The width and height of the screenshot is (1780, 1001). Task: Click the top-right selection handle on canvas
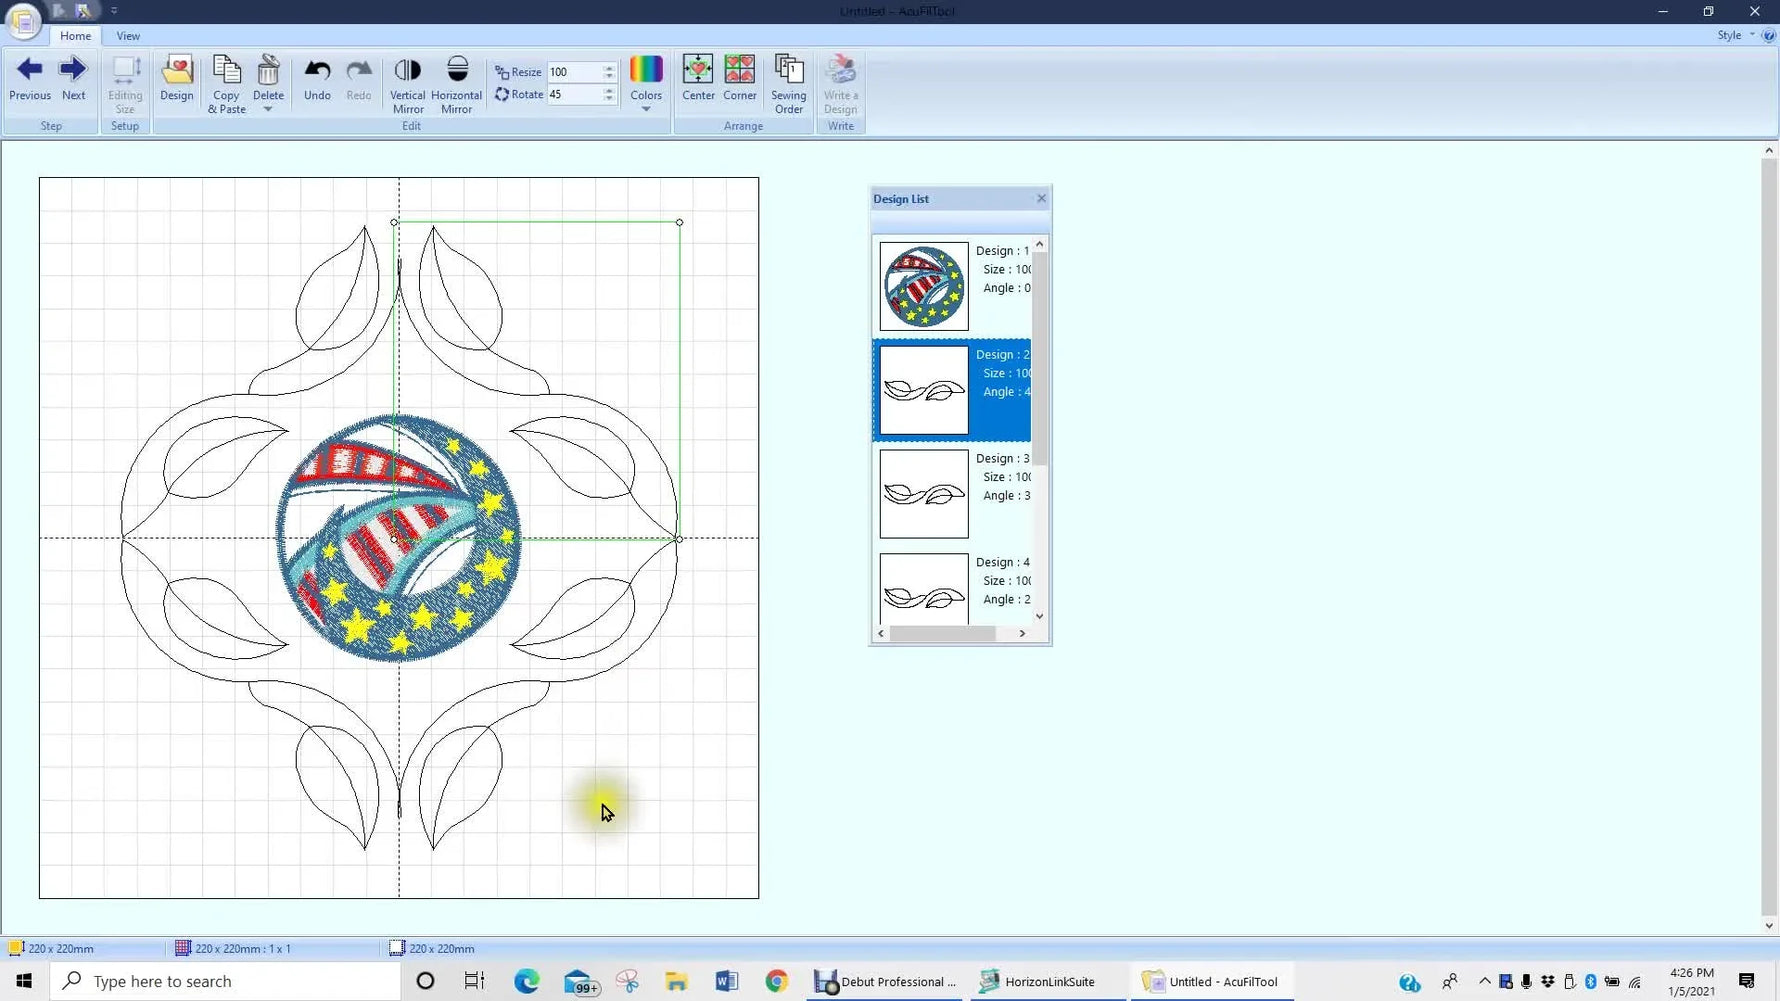coord(680,222)
